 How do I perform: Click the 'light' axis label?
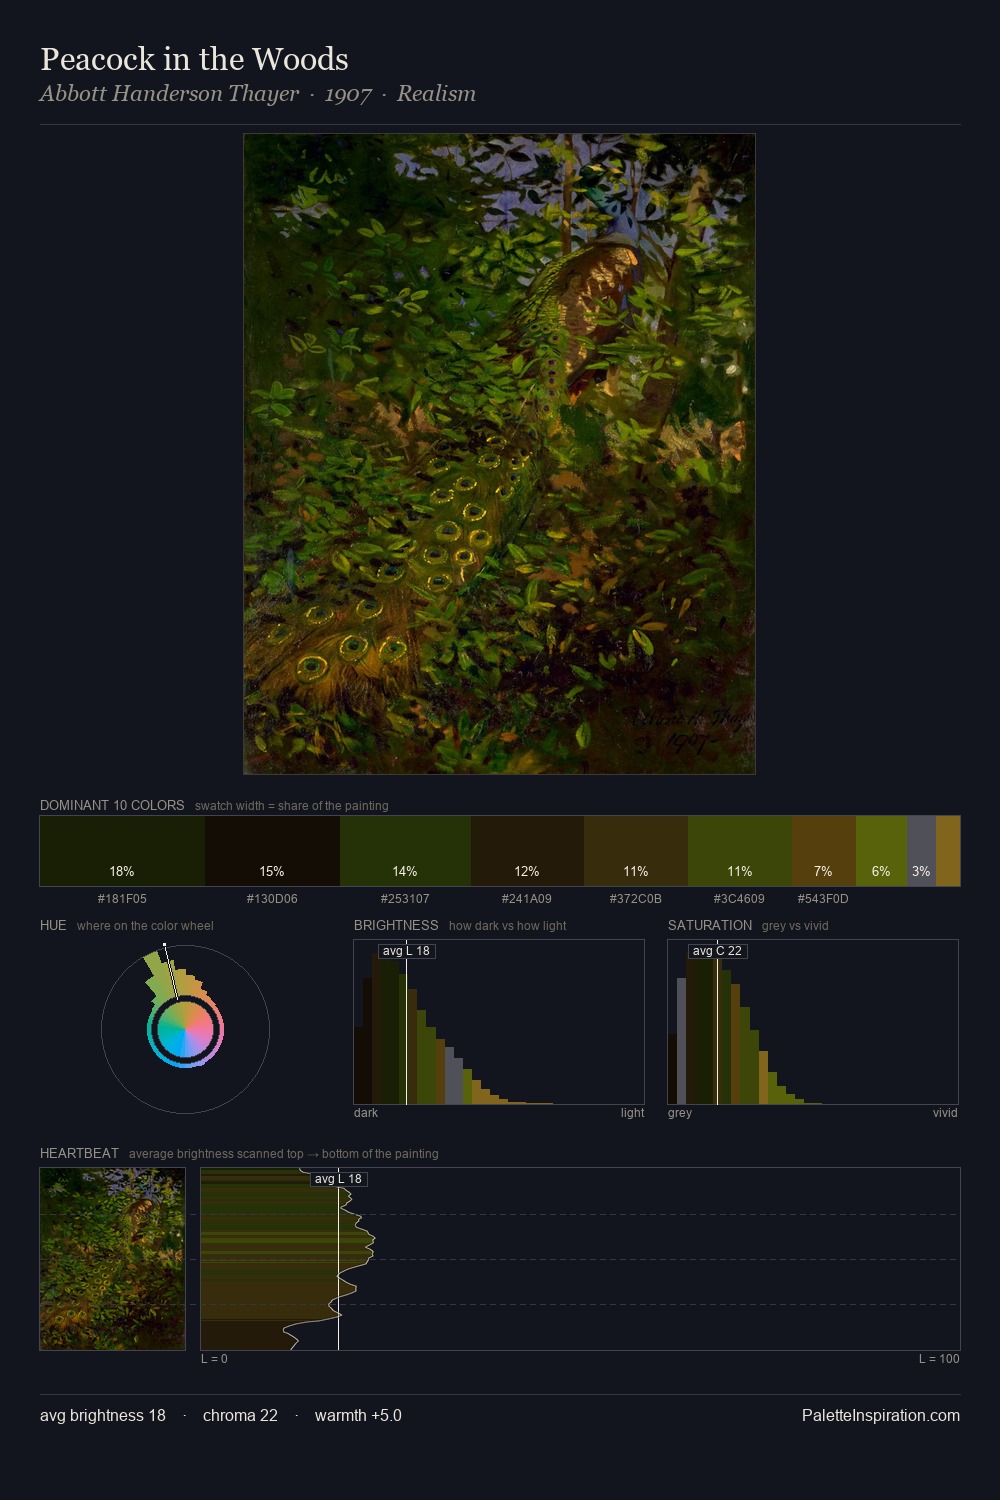pyautogui.click(x=632, y=1113)
